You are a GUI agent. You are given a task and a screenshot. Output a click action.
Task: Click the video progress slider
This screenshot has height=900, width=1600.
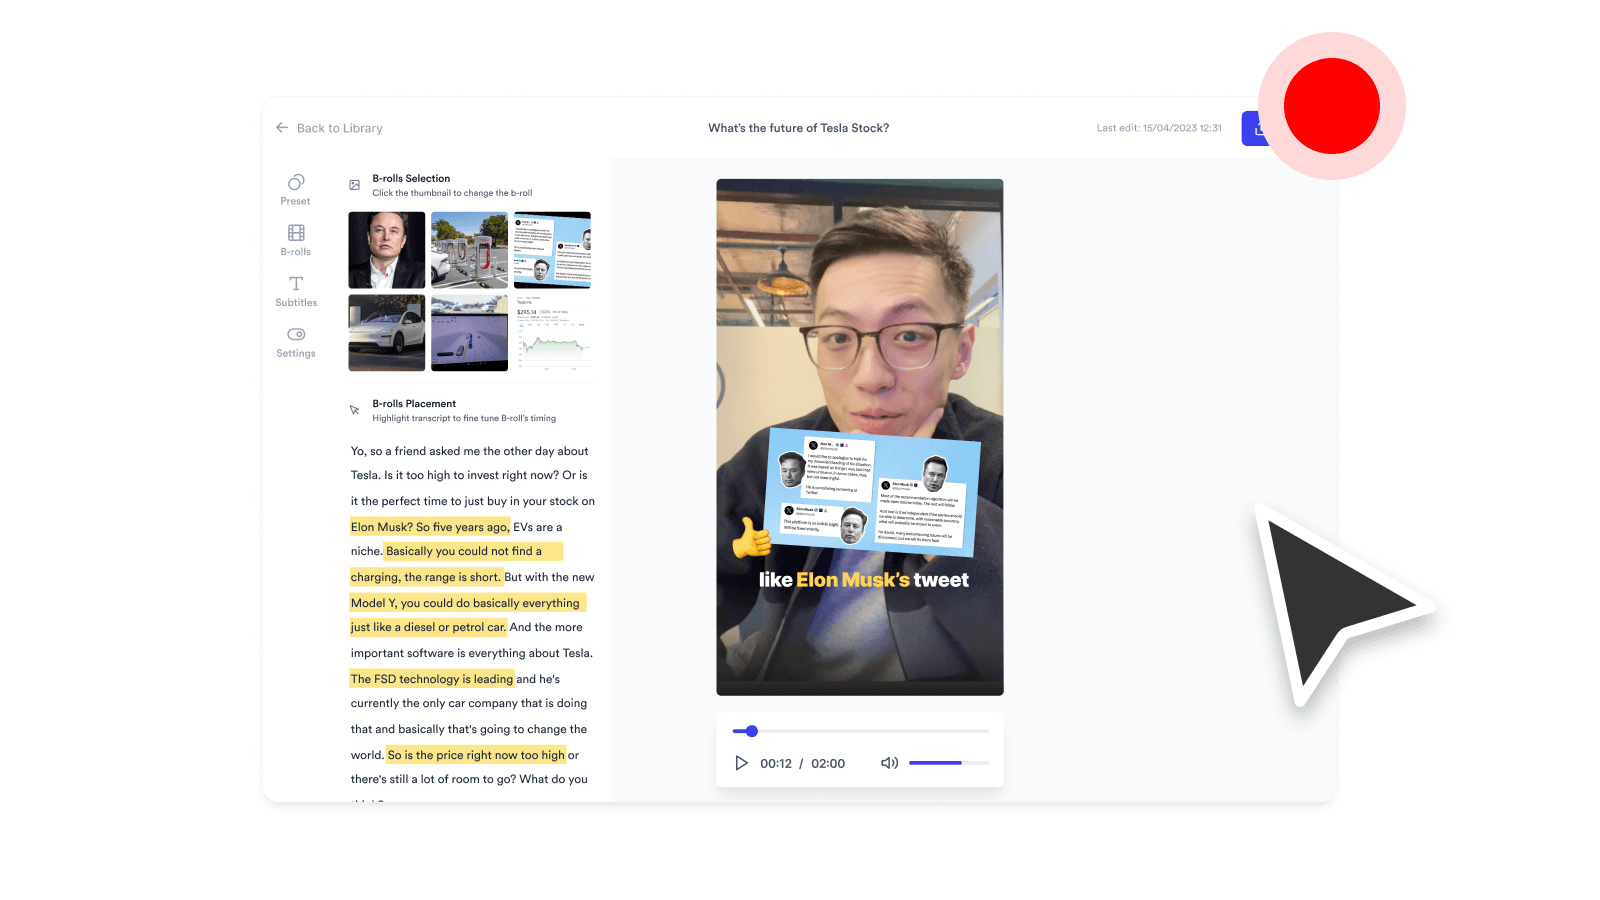pos(860,731)
